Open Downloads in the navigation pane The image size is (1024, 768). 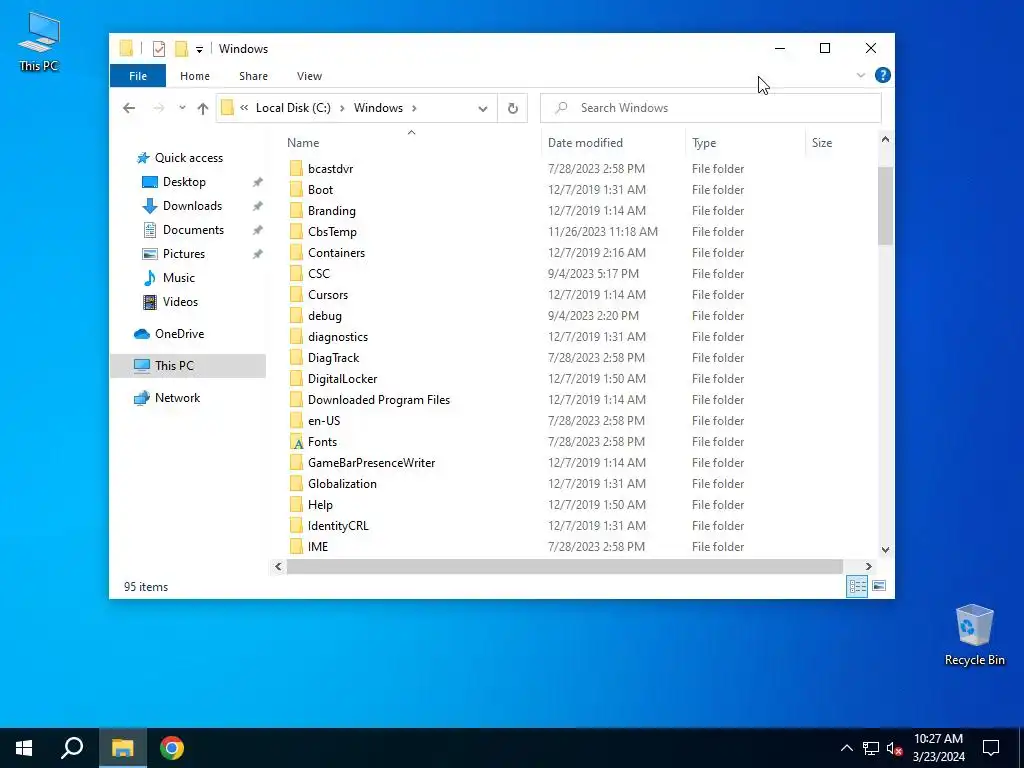192,206
